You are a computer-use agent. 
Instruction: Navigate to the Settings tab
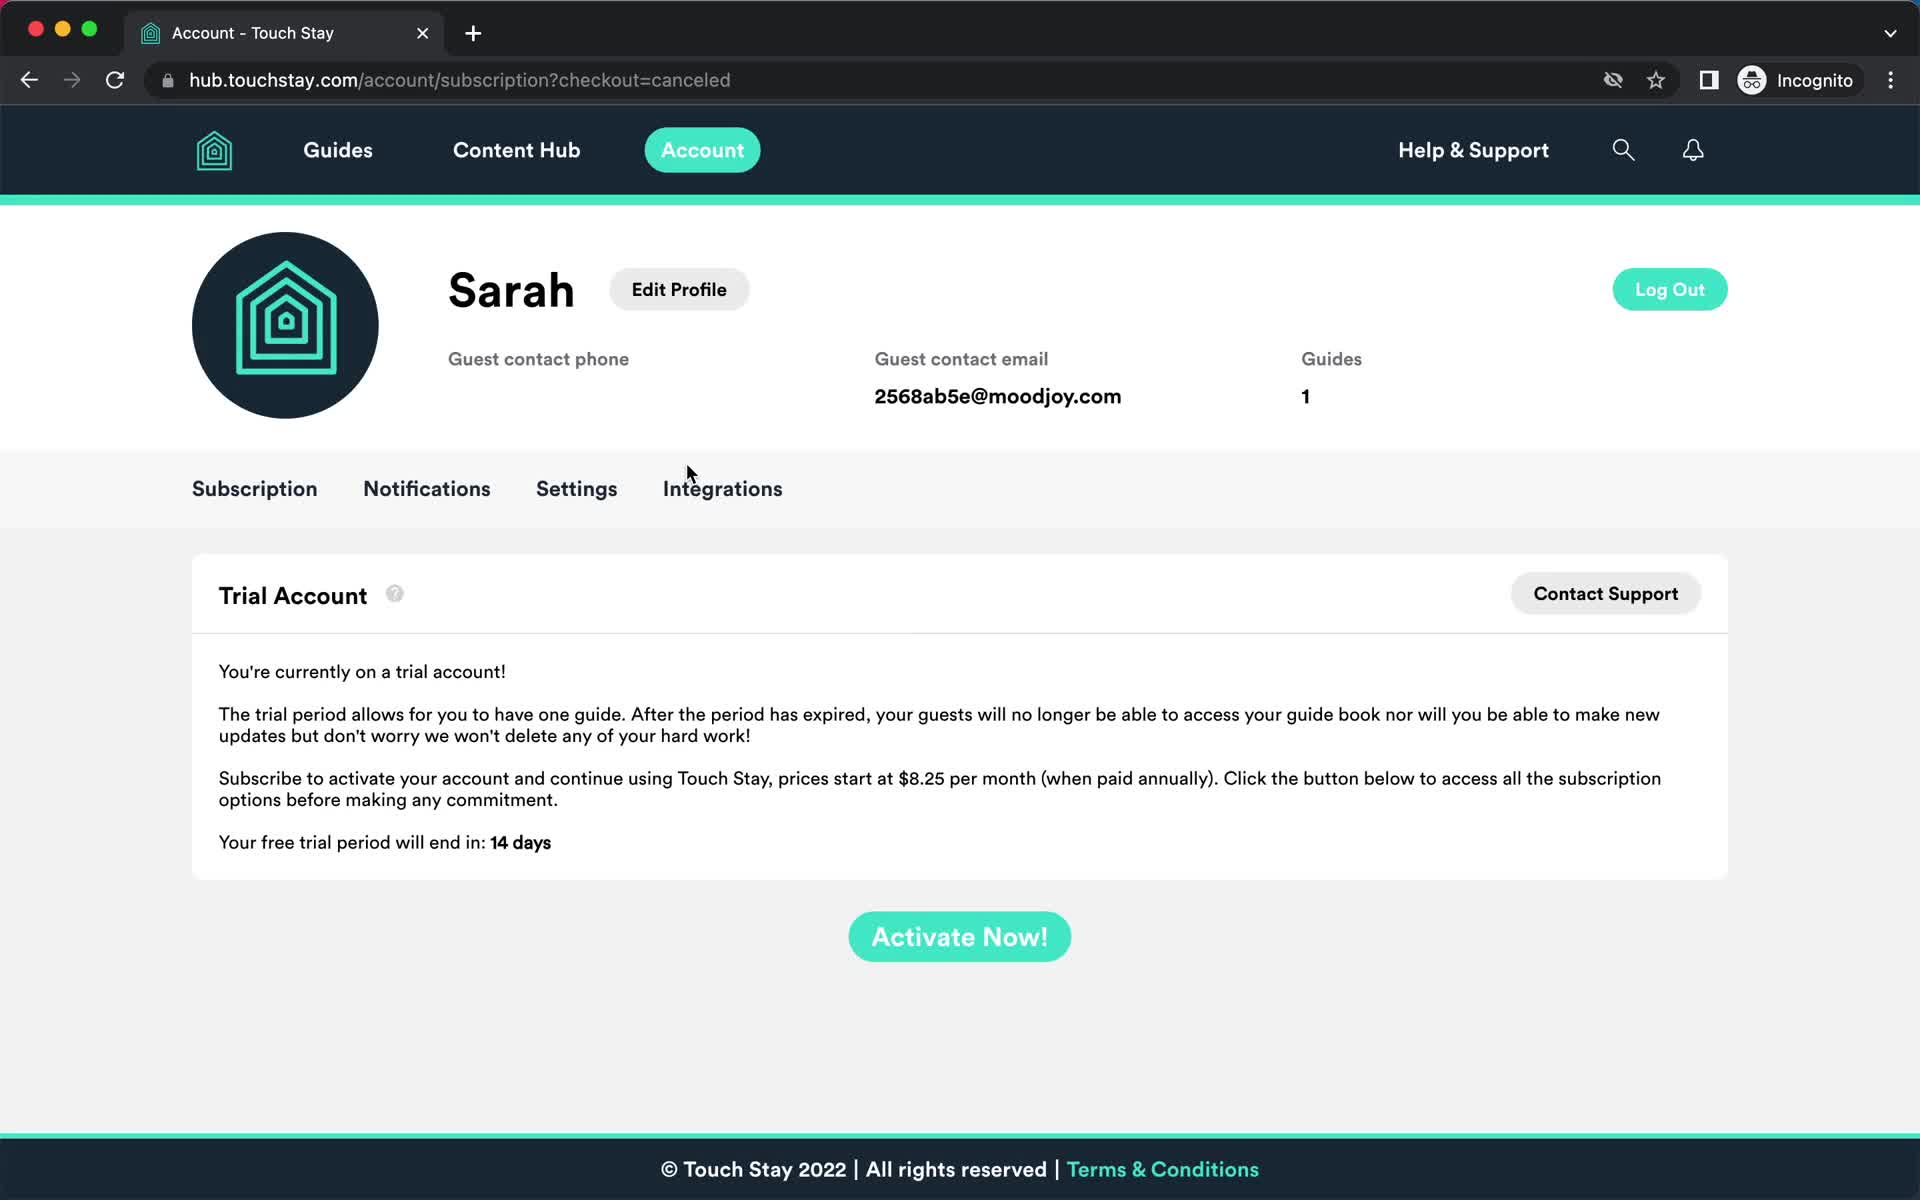(575, 488)
